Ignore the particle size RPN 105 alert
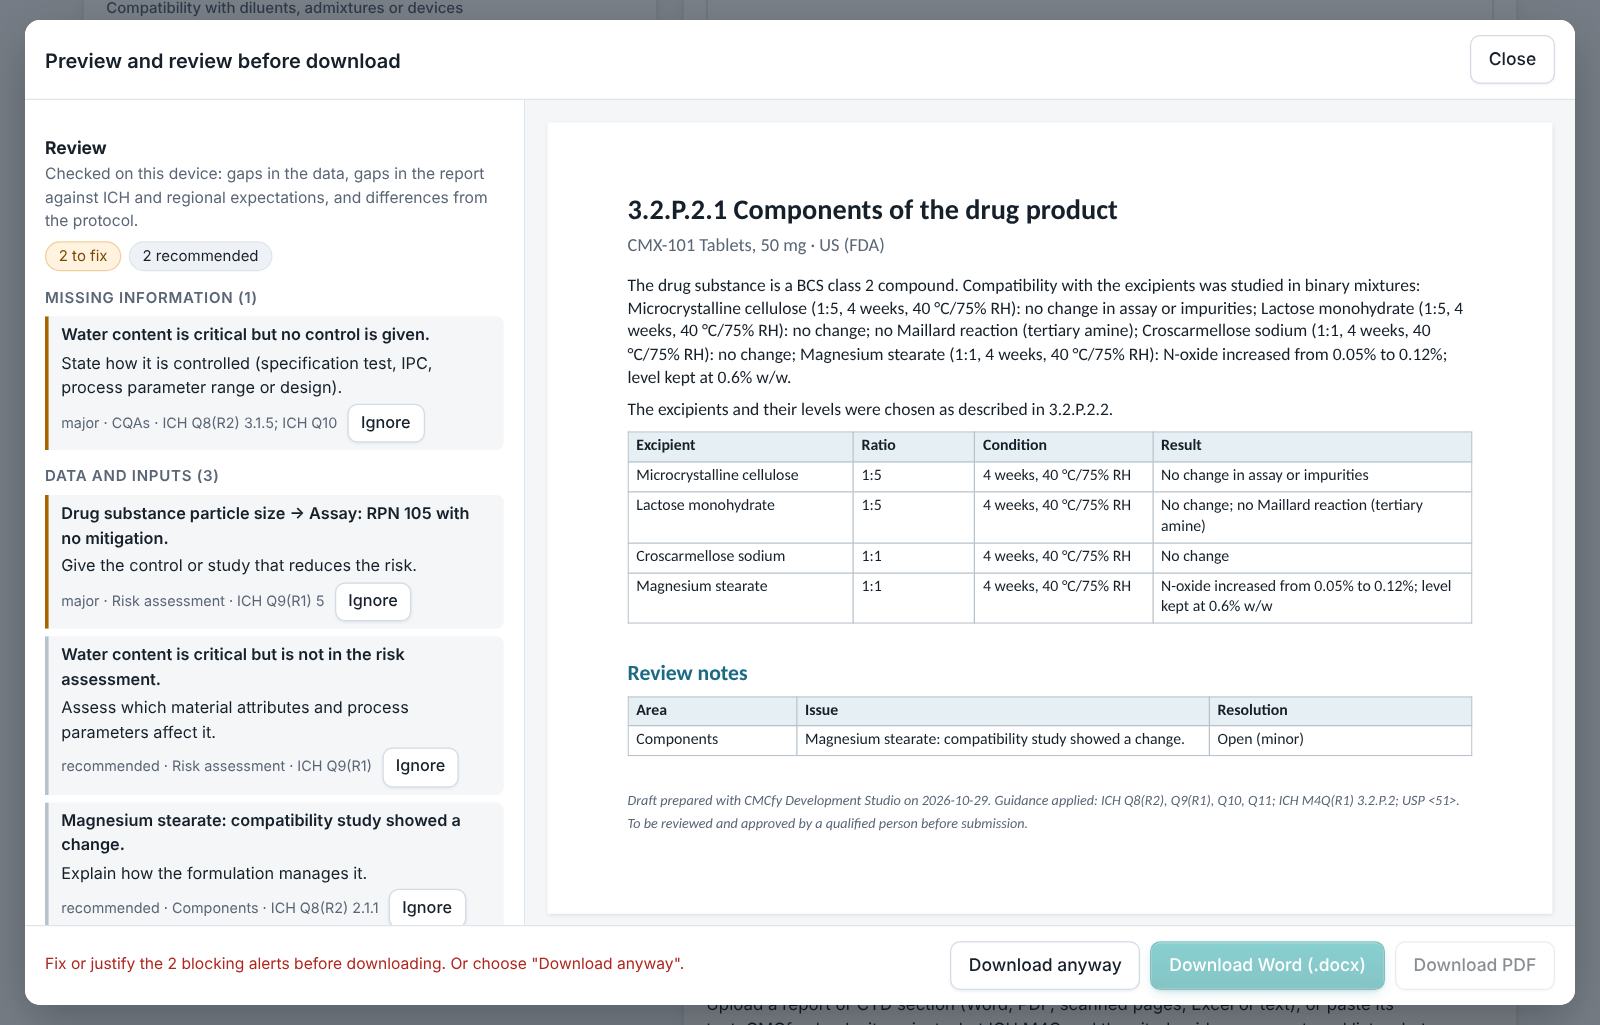The image size is (1600, 1025). (x=373, y=601)
